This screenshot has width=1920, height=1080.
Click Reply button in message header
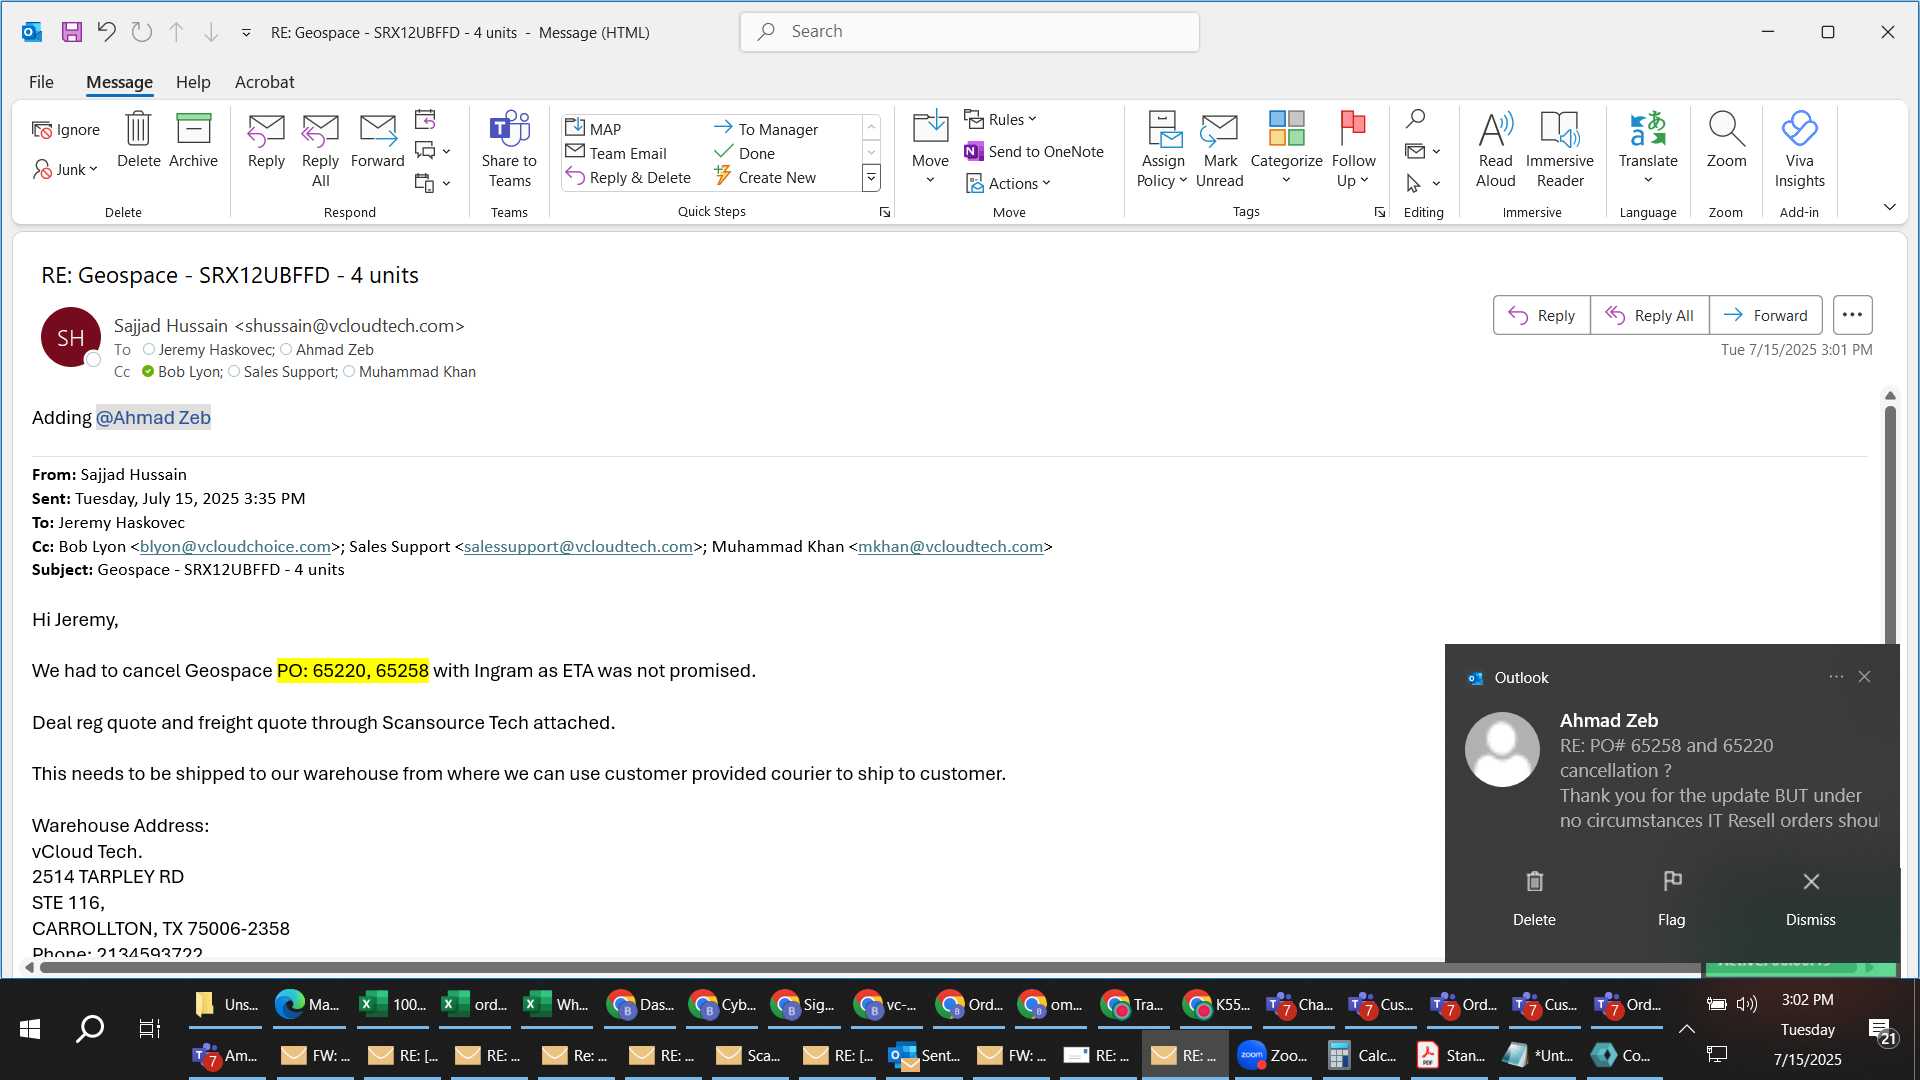point(1541,315)
